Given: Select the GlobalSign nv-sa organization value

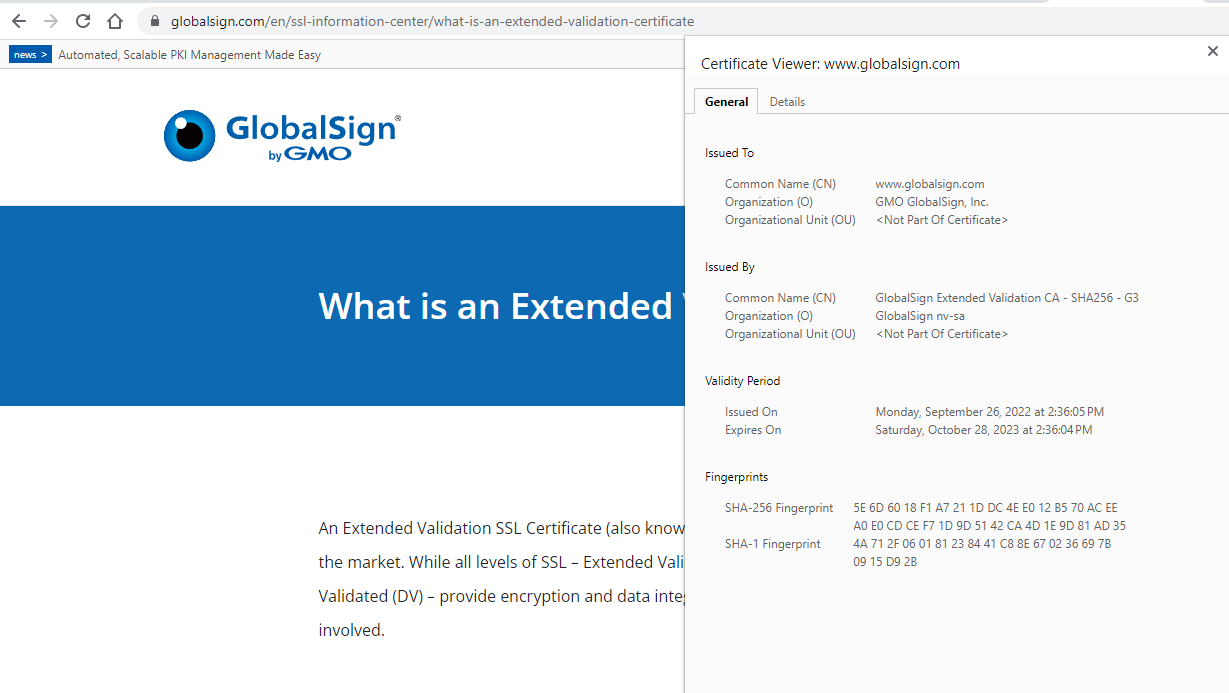Looking at the screenshot, I should tap(920, 316).
